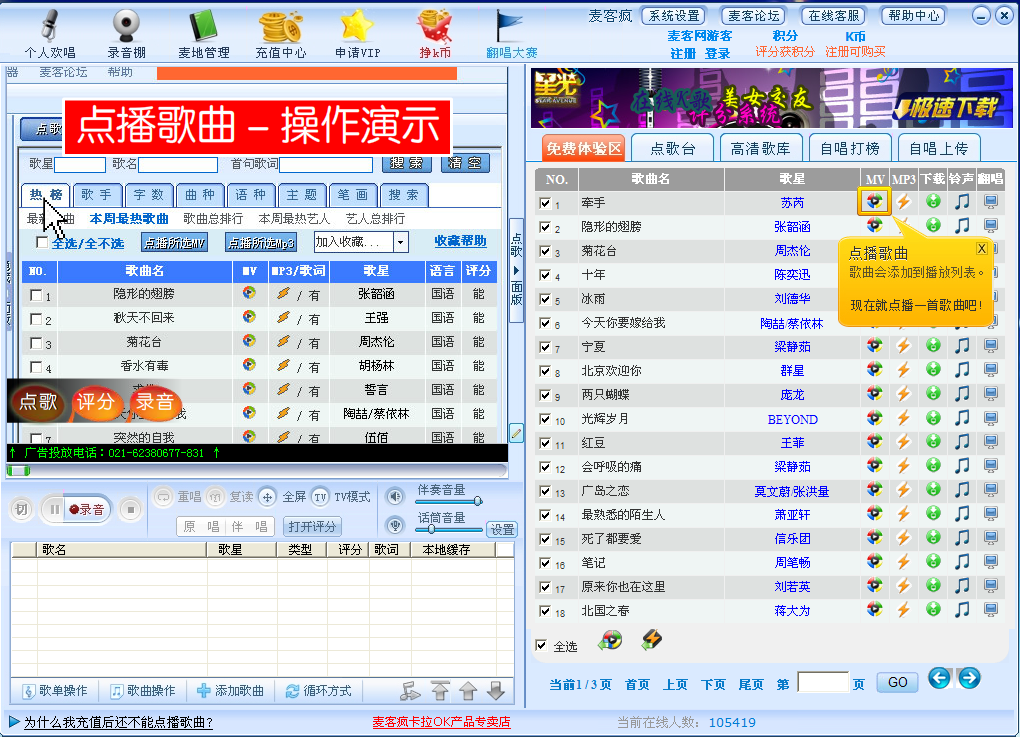Switch to 点歌台 tab
1020x737 pixels.
coord(673,148)
